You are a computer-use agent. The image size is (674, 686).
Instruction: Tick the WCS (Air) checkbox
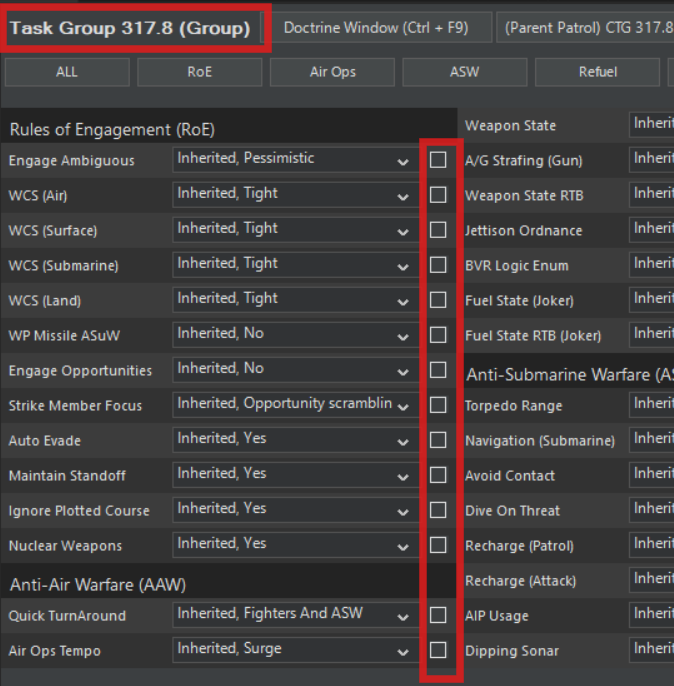[x=438, y=195]
